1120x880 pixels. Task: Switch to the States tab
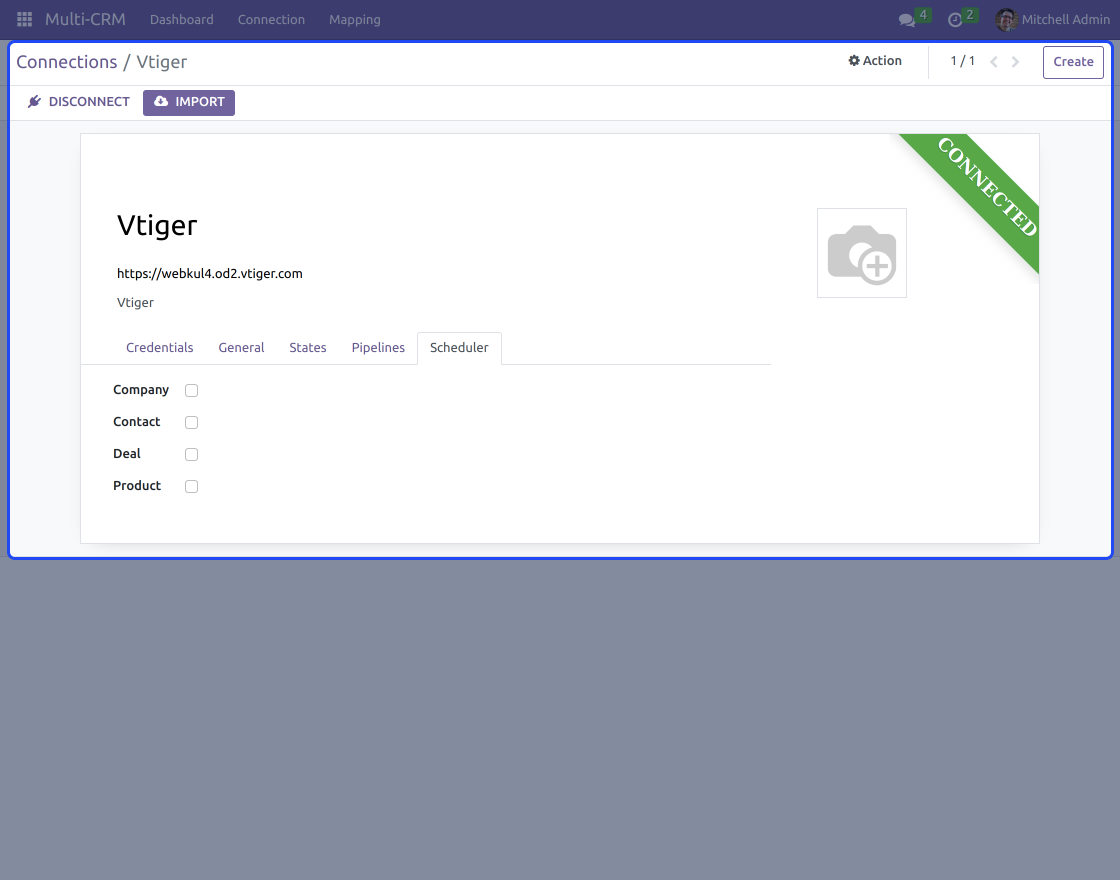(308, 348)
